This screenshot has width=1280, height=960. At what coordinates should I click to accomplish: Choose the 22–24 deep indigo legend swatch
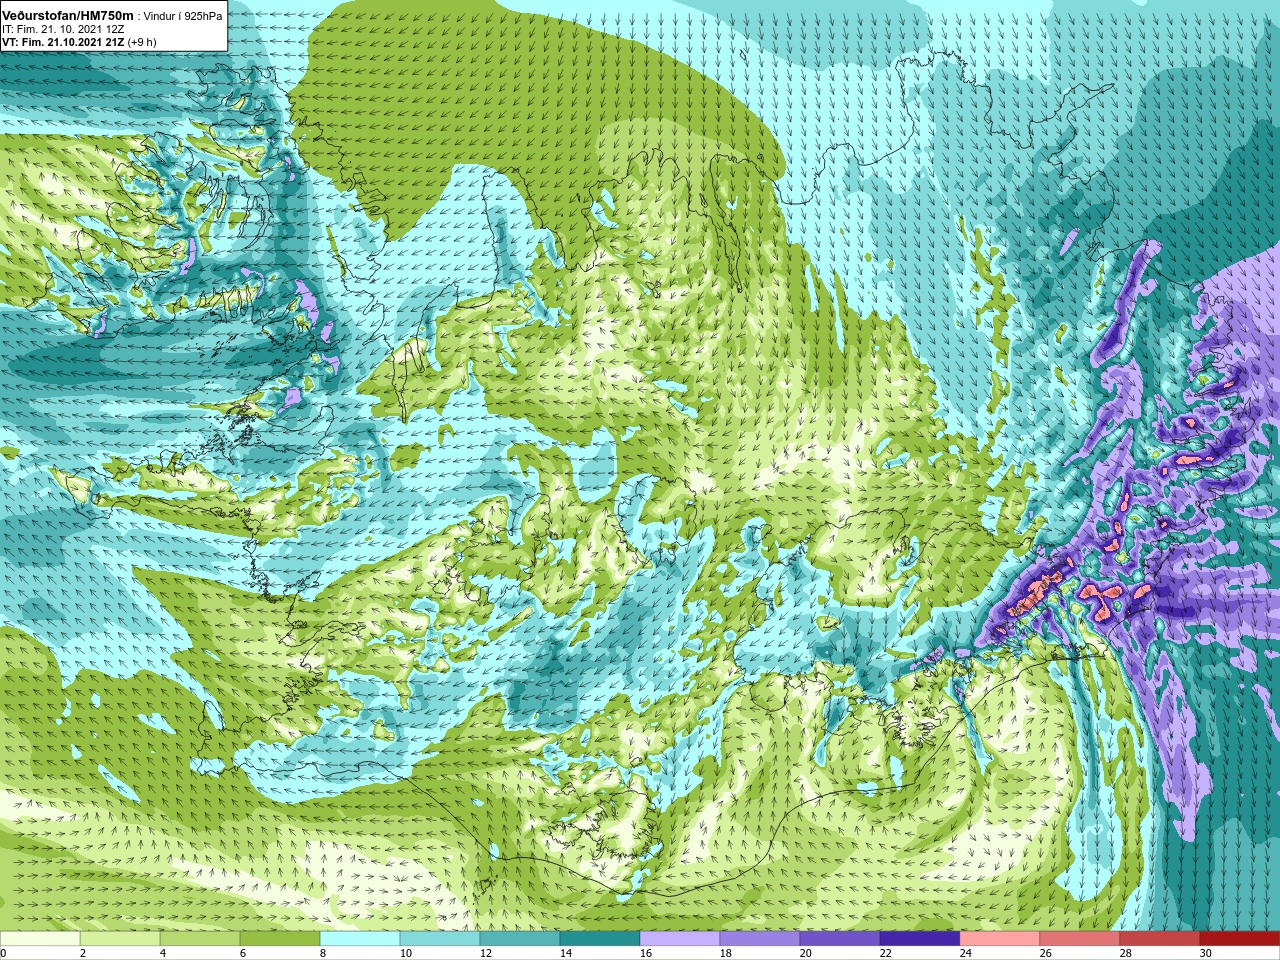coord(920,939)
